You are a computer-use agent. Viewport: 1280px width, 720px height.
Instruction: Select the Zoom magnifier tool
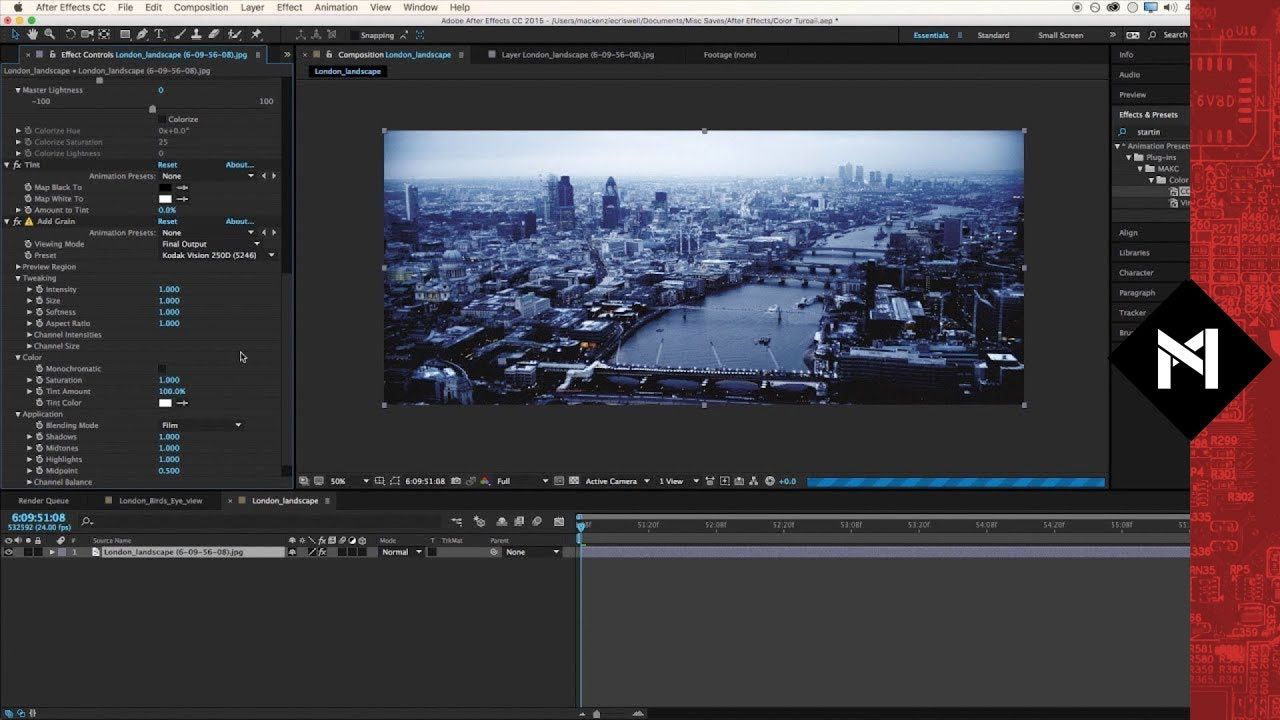49,35
